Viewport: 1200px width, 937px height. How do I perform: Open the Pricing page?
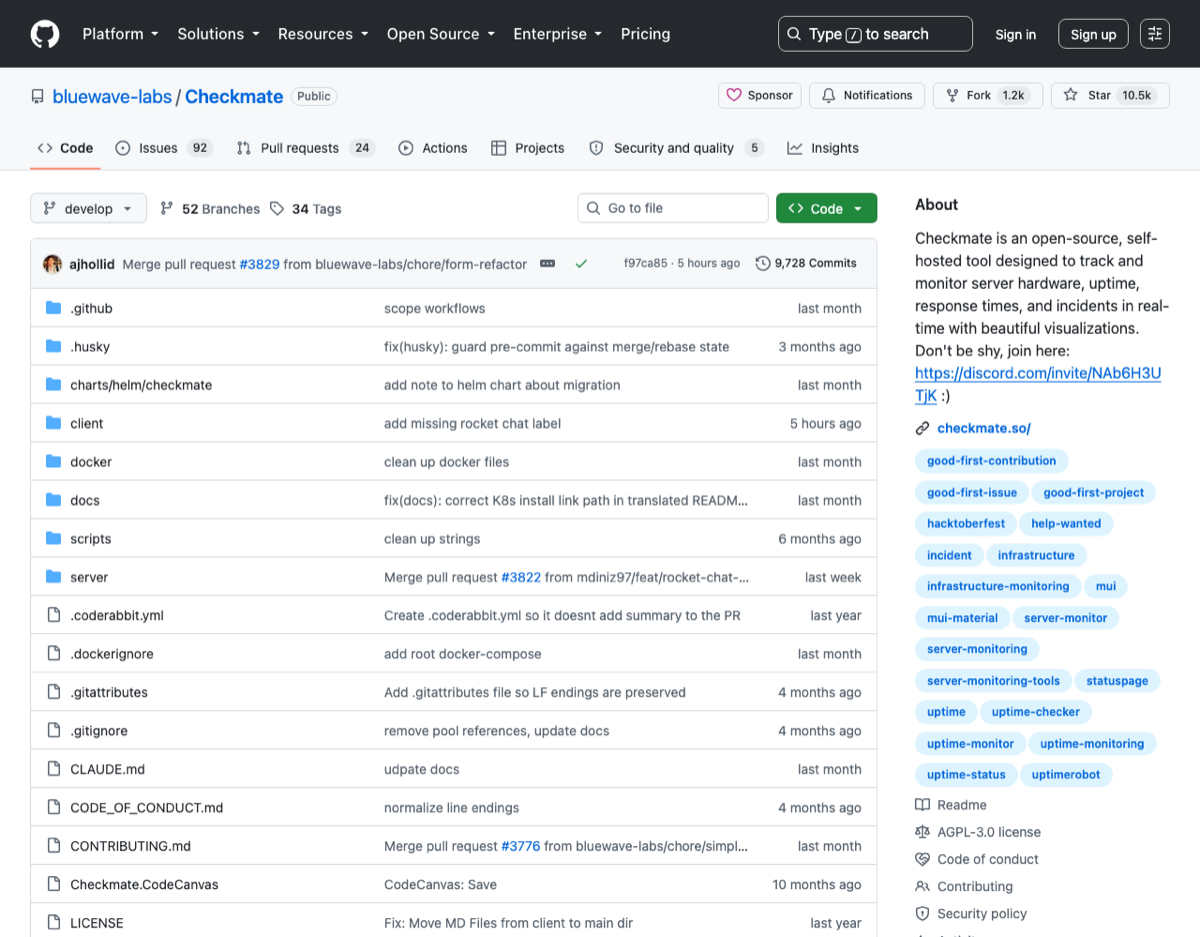[x=645, y=34]
